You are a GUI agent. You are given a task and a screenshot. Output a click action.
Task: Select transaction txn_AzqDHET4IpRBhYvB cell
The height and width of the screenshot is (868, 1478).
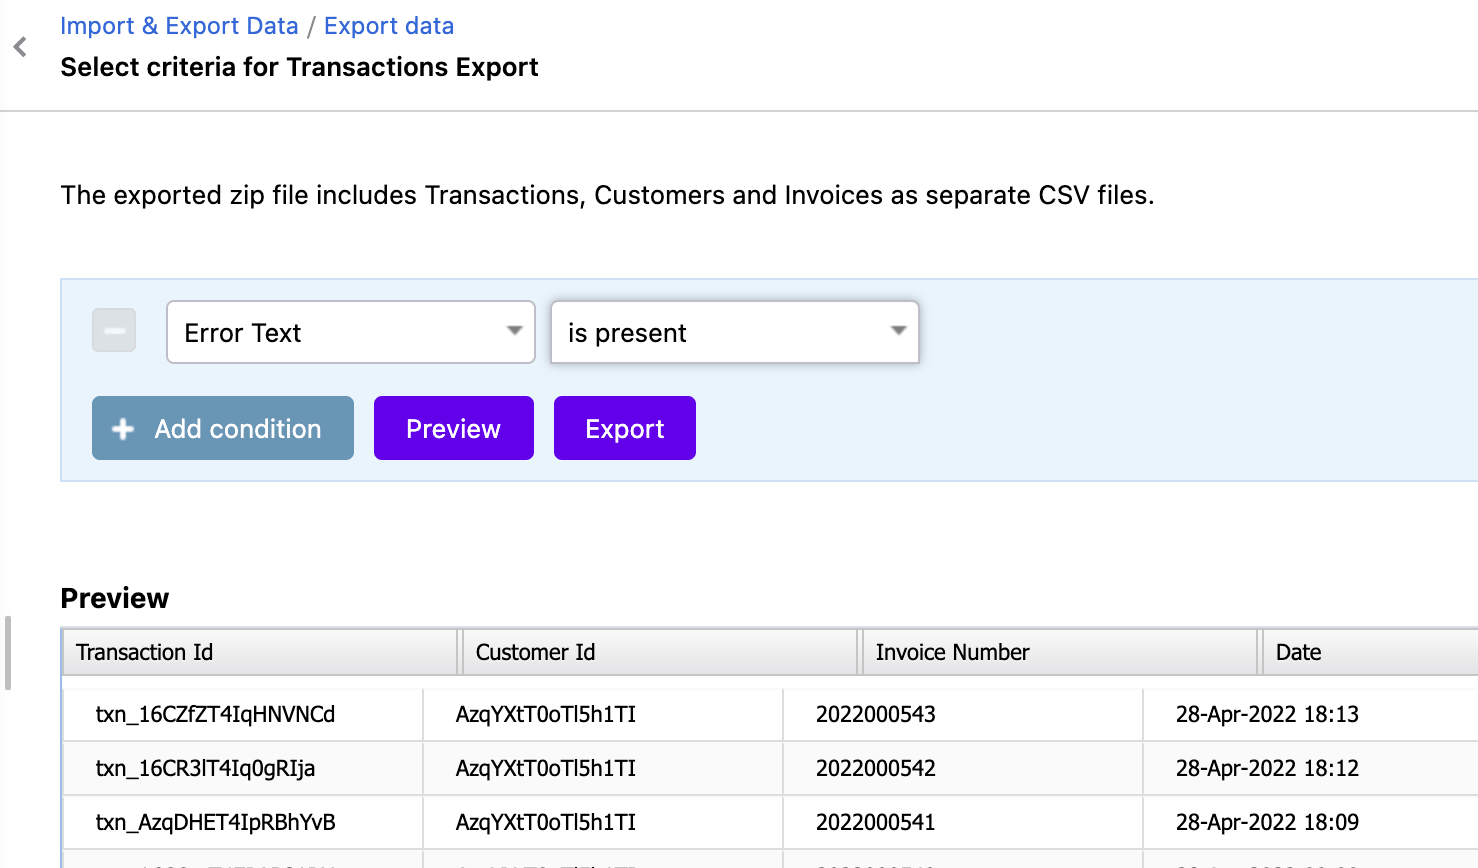tap(215, 823)
